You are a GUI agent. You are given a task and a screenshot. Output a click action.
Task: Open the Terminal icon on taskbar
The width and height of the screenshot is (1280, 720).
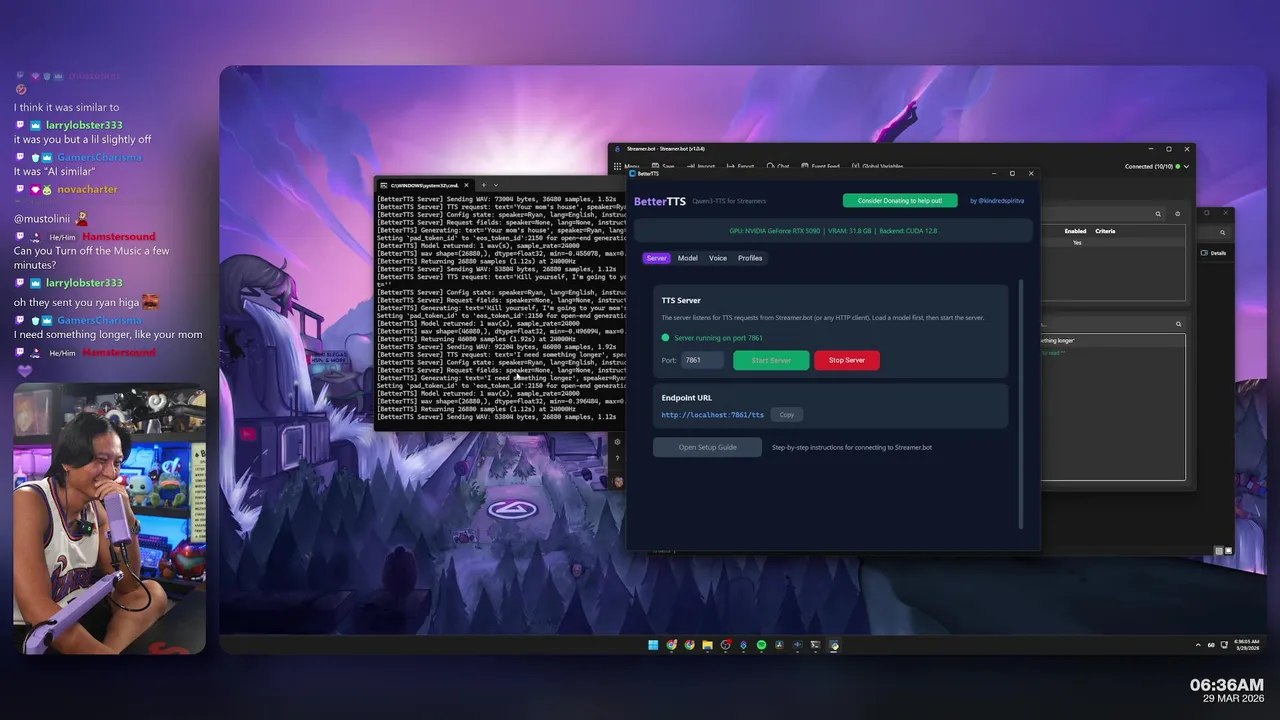point(815,645)
